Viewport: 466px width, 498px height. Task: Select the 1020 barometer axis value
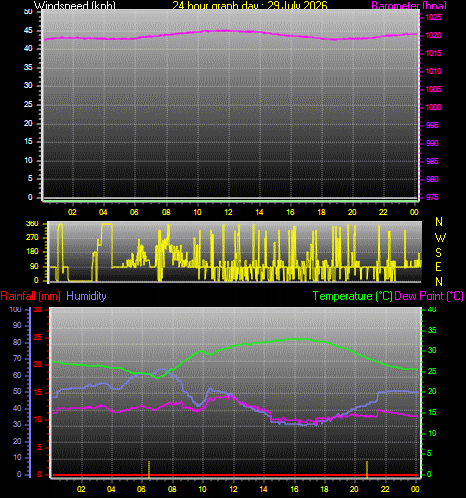434,35
